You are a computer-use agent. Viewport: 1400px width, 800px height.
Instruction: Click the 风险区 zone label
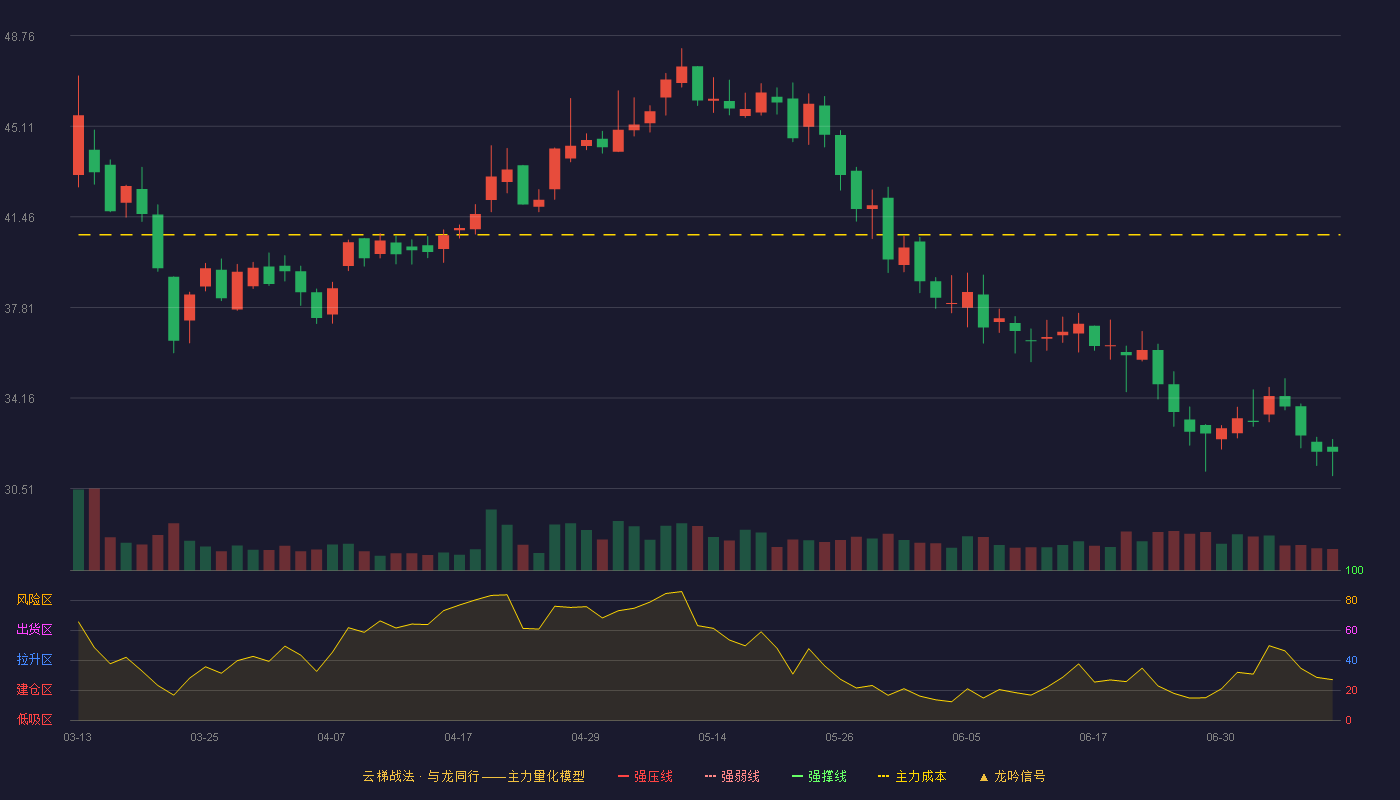click(x=34, y=600)
